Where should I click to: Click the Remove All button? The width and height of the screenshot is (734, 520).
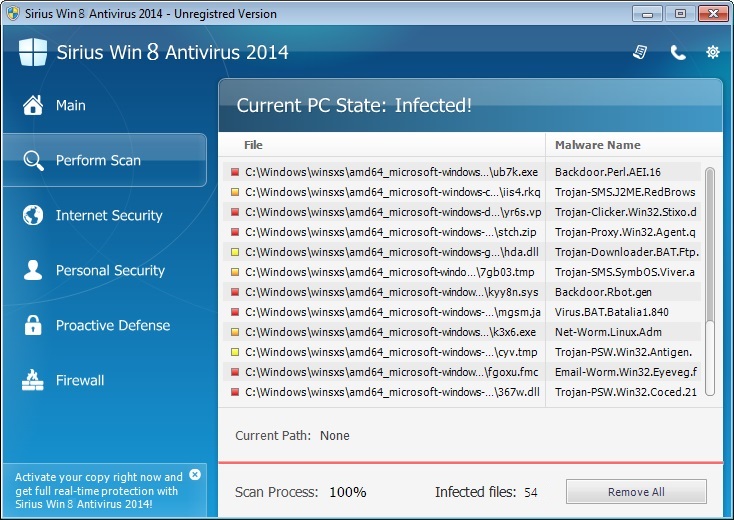coord(636,491)
